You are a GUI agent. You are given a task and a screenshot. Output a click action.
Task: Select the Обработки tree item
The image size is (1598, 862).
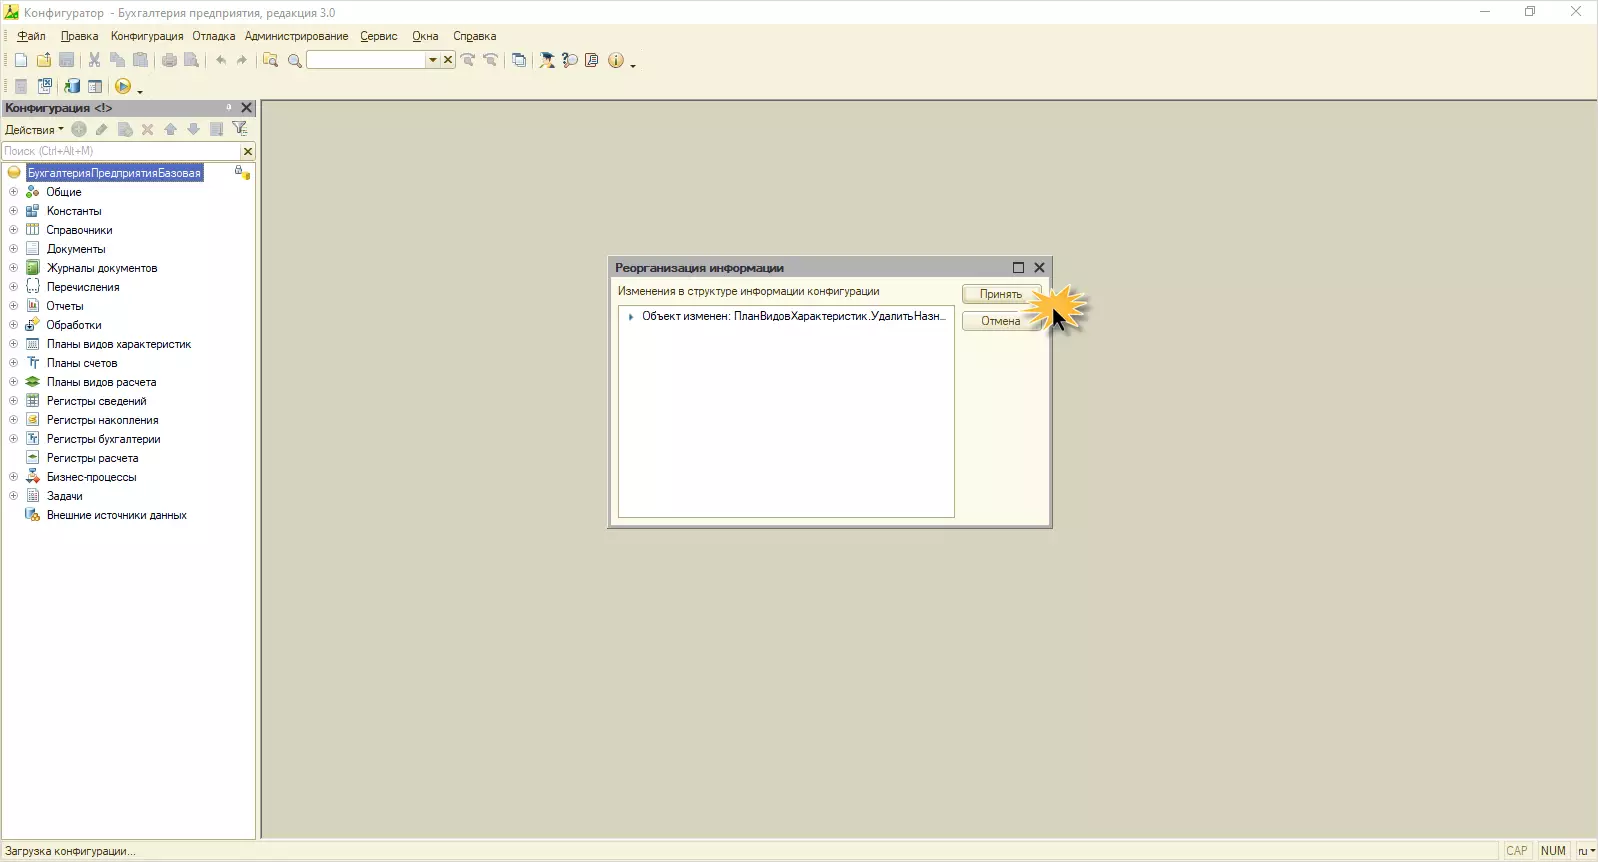pyautogui.click(x=74, y=325)
